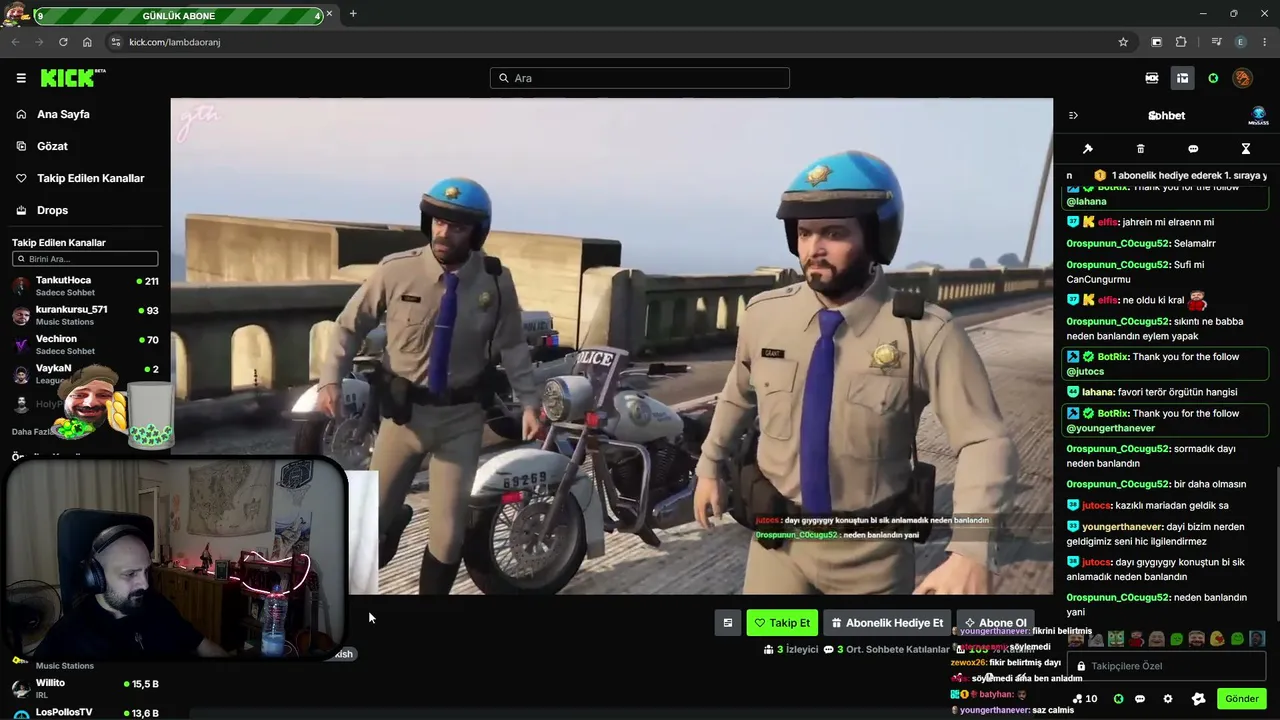
Task: Open the Kick hamburger menu
Action: [x=21, y=78]
